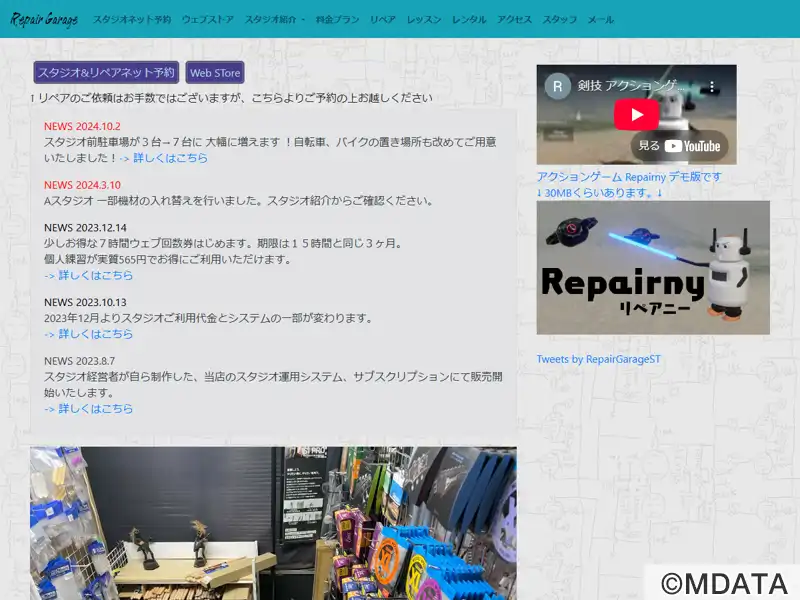Open the アクションゲーム Repairny デモ版 download link
The height and width of the screenshot is (600, 800).
click(629, 185)
